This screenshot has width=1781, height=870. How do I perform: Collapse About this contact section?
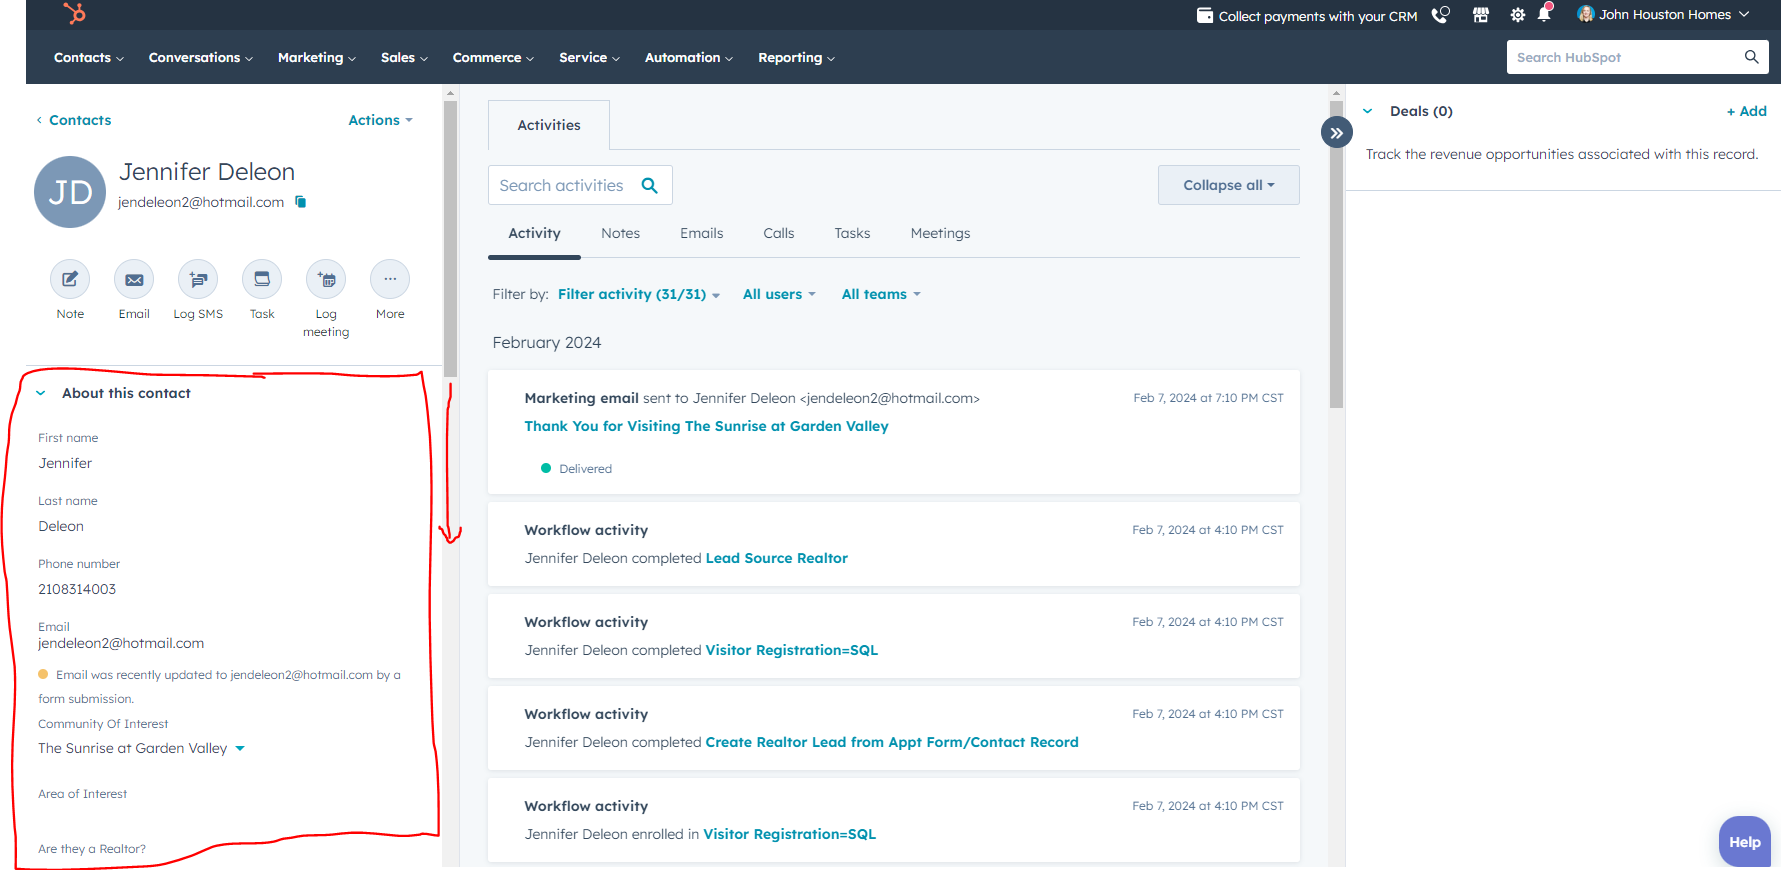click(x=41, y=393)
